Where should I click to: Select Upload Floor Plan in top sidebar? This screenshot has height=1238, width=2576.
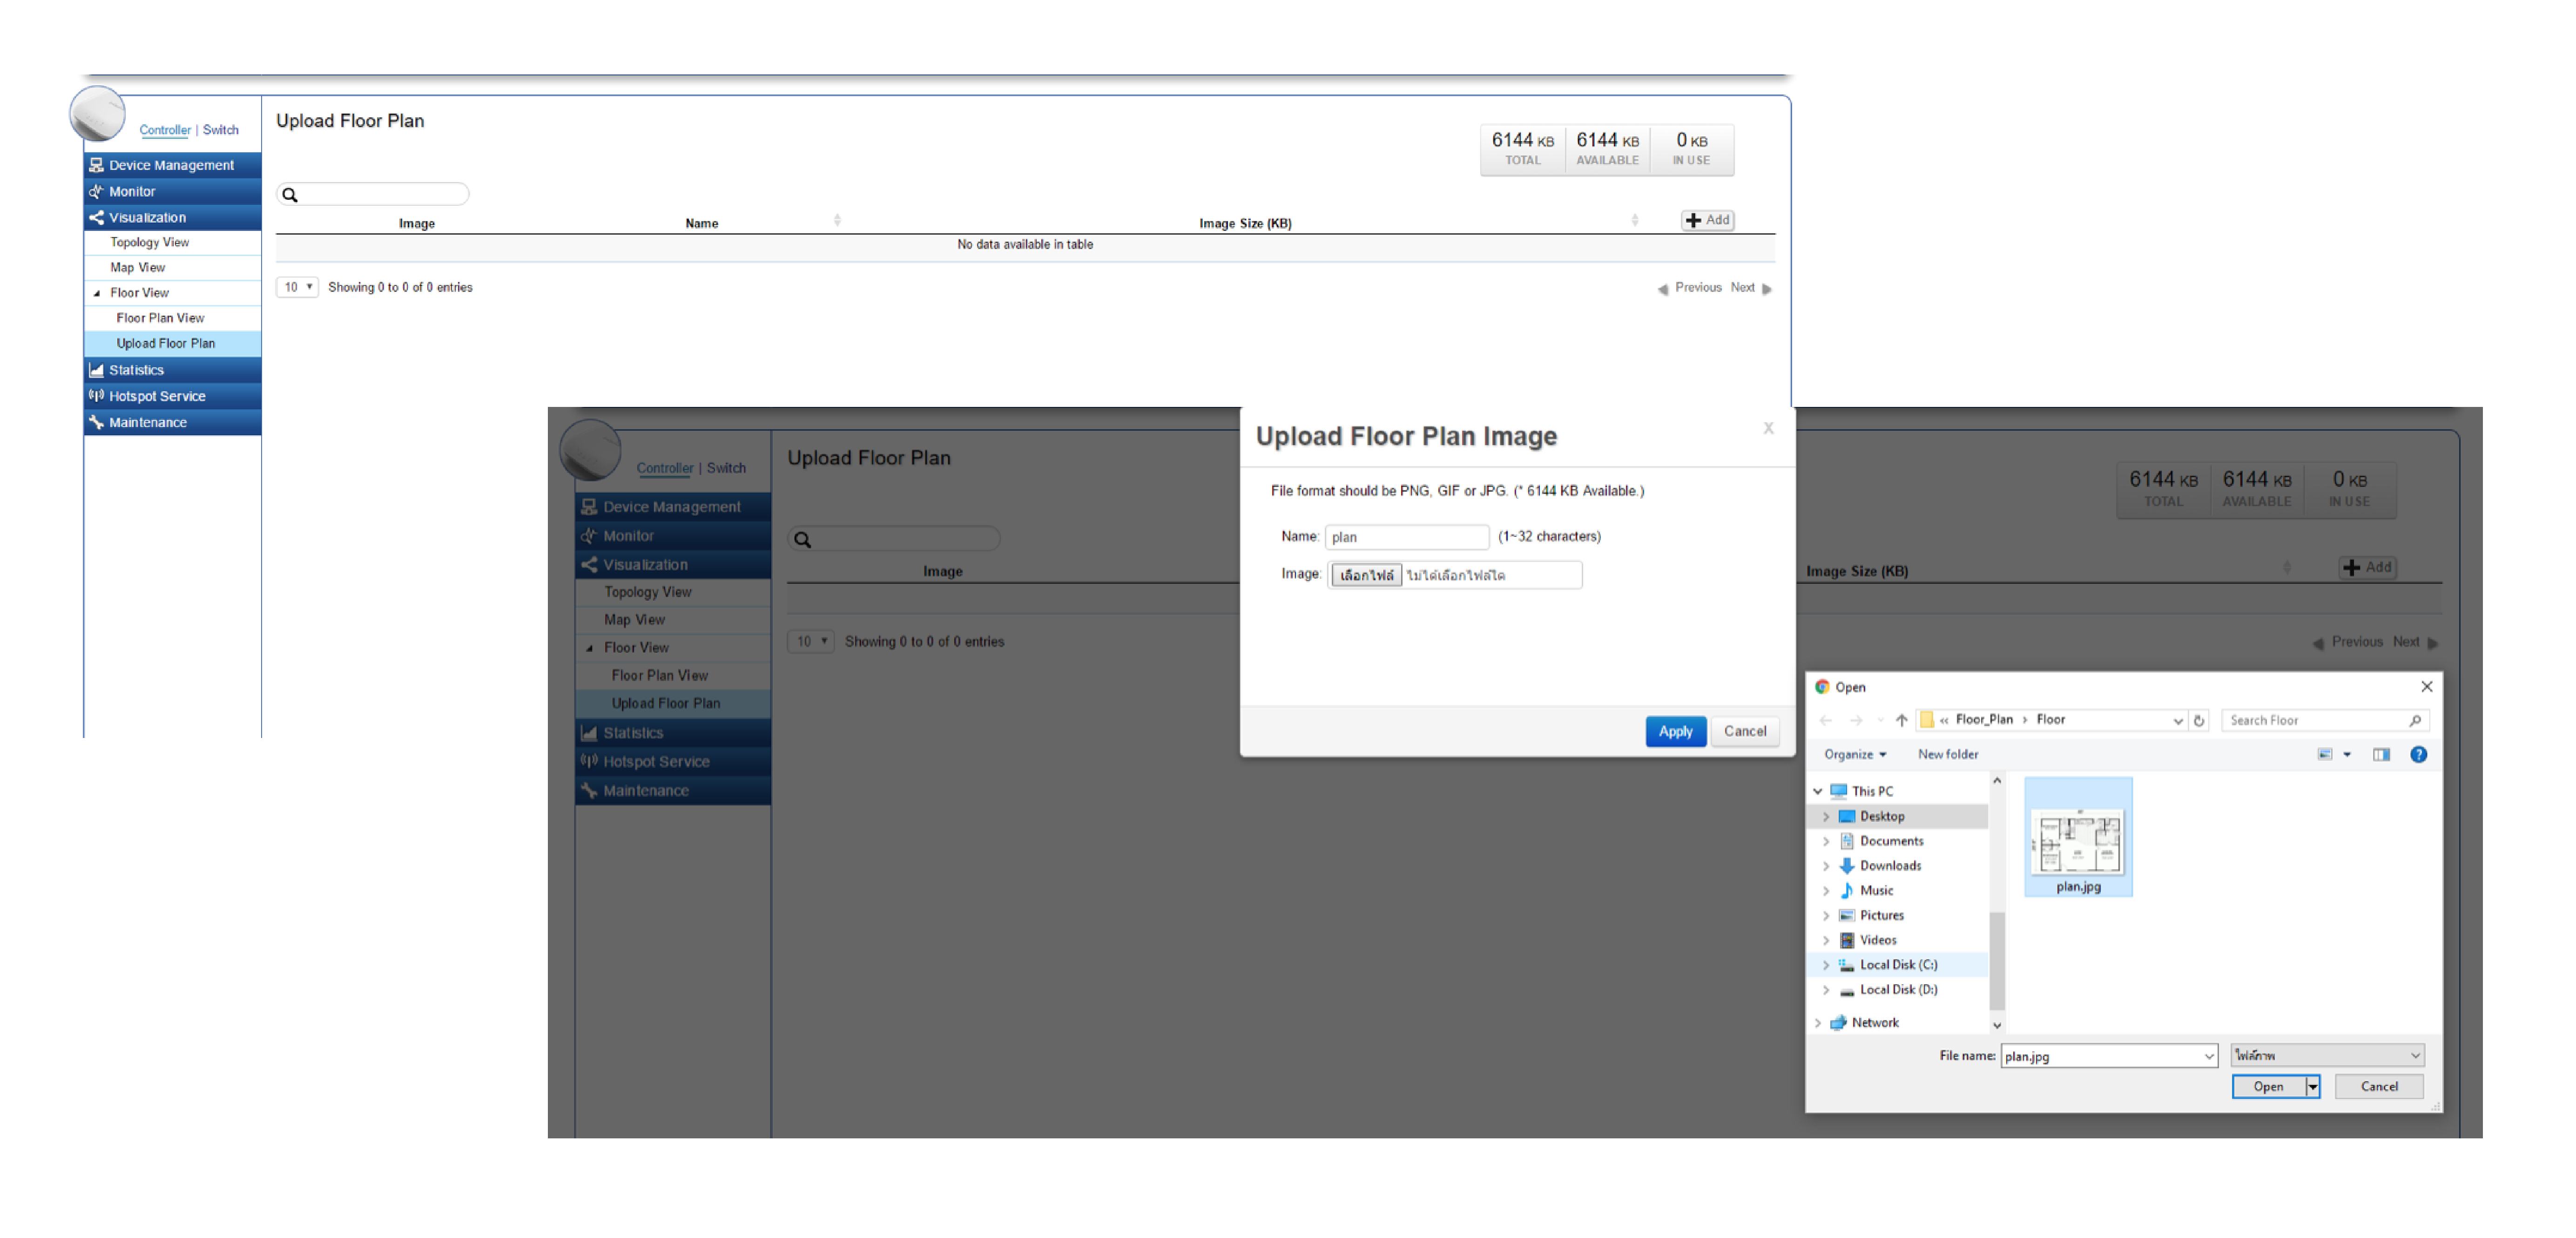point(172,343)
